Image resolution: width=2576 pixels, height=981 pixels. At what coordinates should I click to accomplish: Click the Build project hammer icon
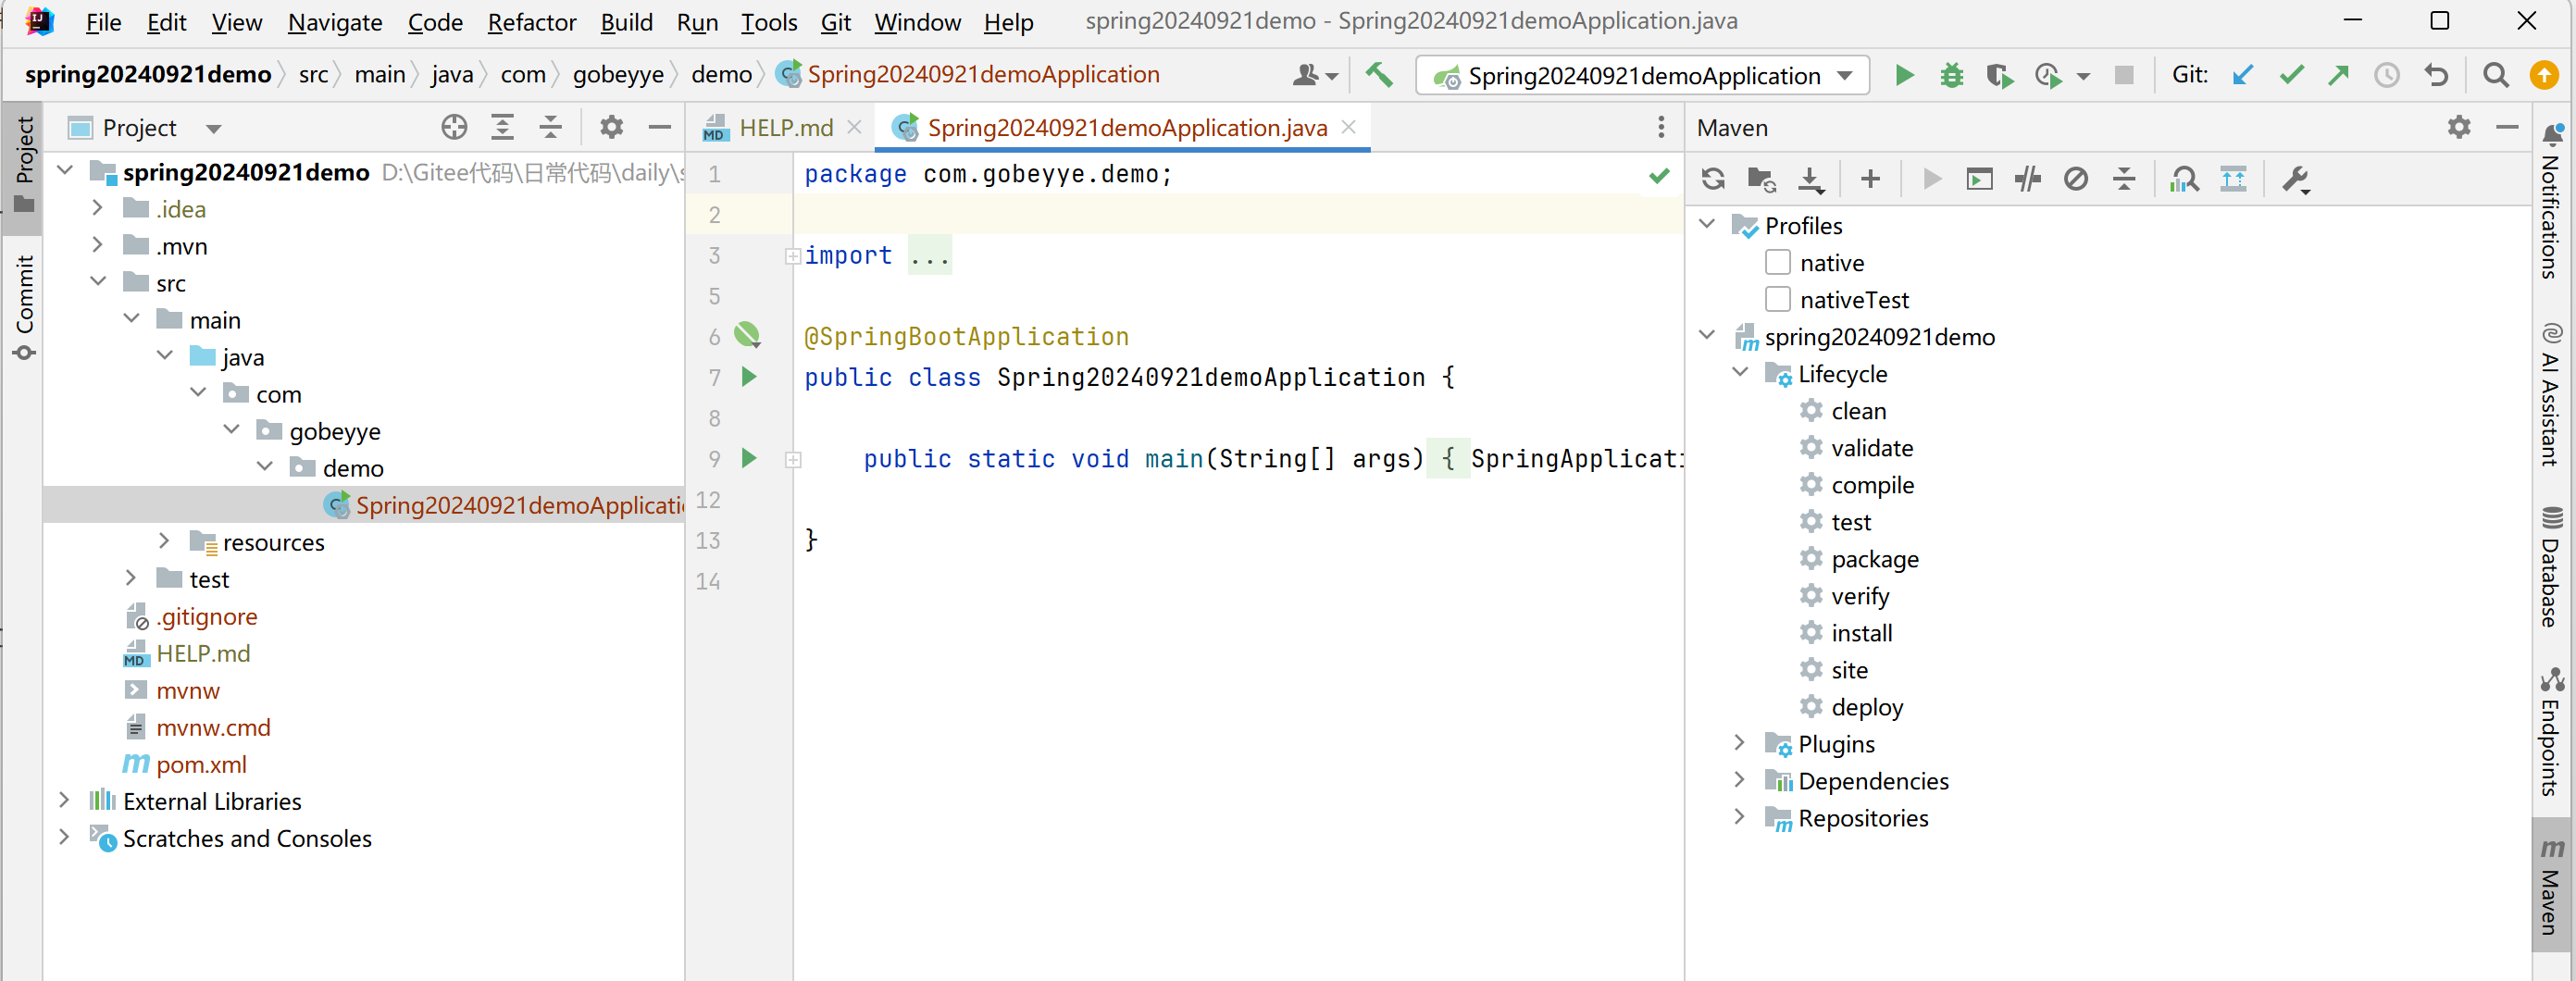[x=1379, y=75]
